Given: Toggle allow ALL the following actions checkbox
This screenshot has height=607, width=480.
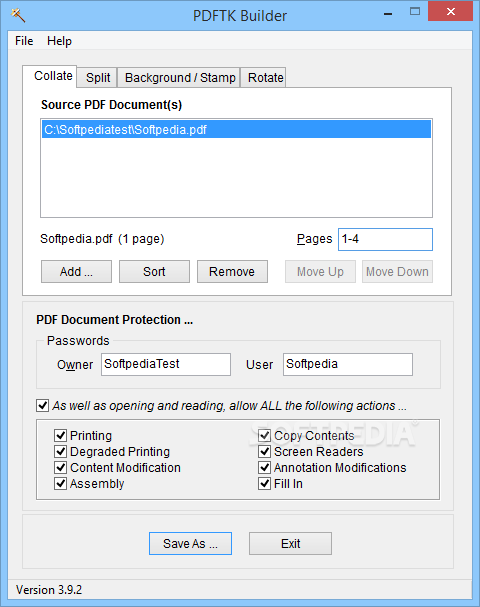Looking at the screenshot, I should [x=43, y=406].
